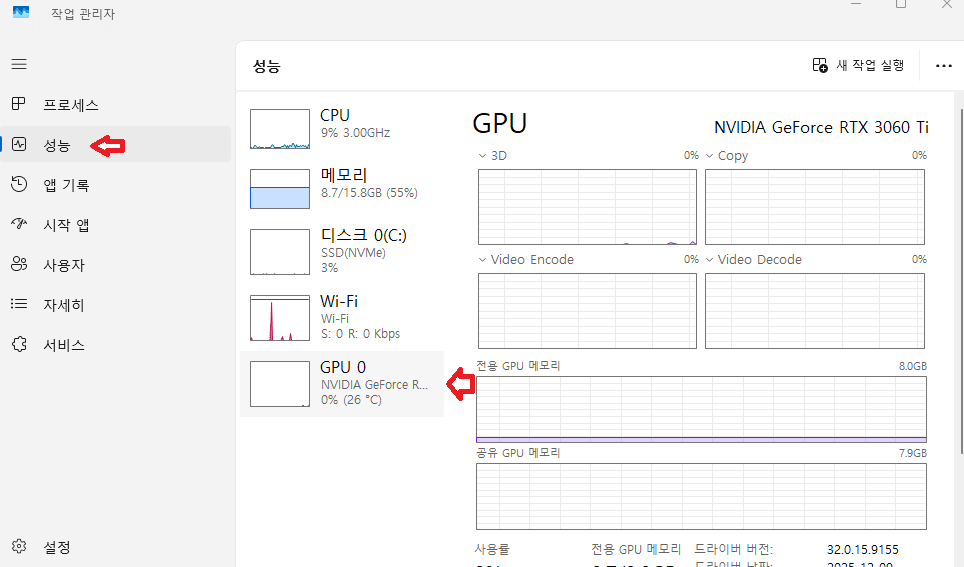Select the 디스크 0(C:) thumbnail graph
964x567 pixels.
(x=279, y=253)
